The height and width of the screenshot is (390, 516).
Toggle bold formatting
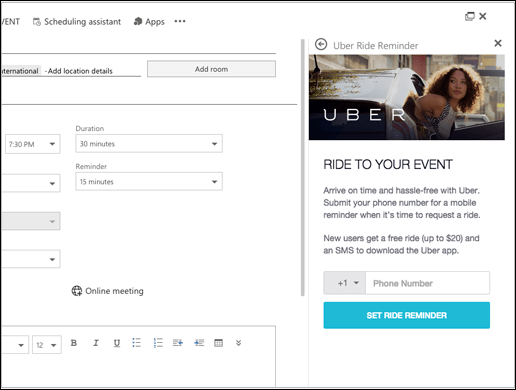[x=74, y=343]
